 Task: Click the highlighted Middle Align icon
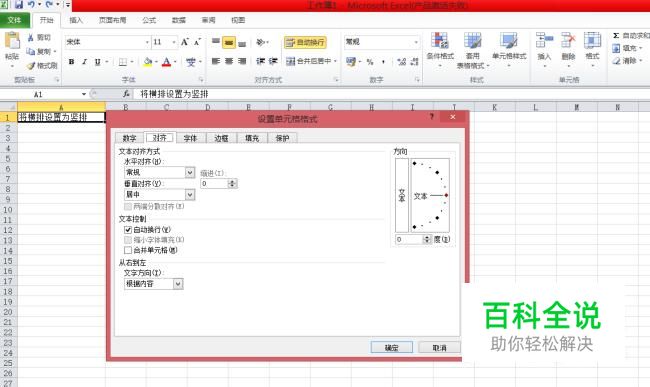coord(229,42)
